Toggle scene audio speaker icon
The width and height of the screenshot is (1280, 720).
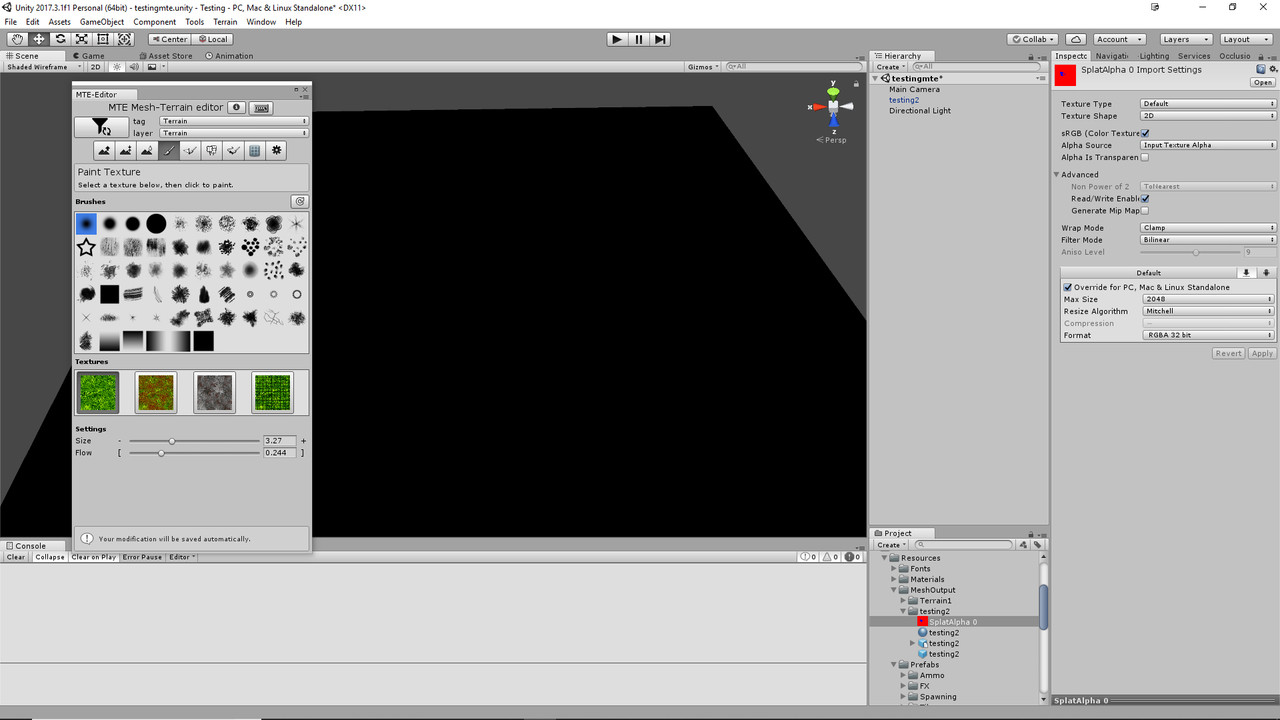pos(134,67)
